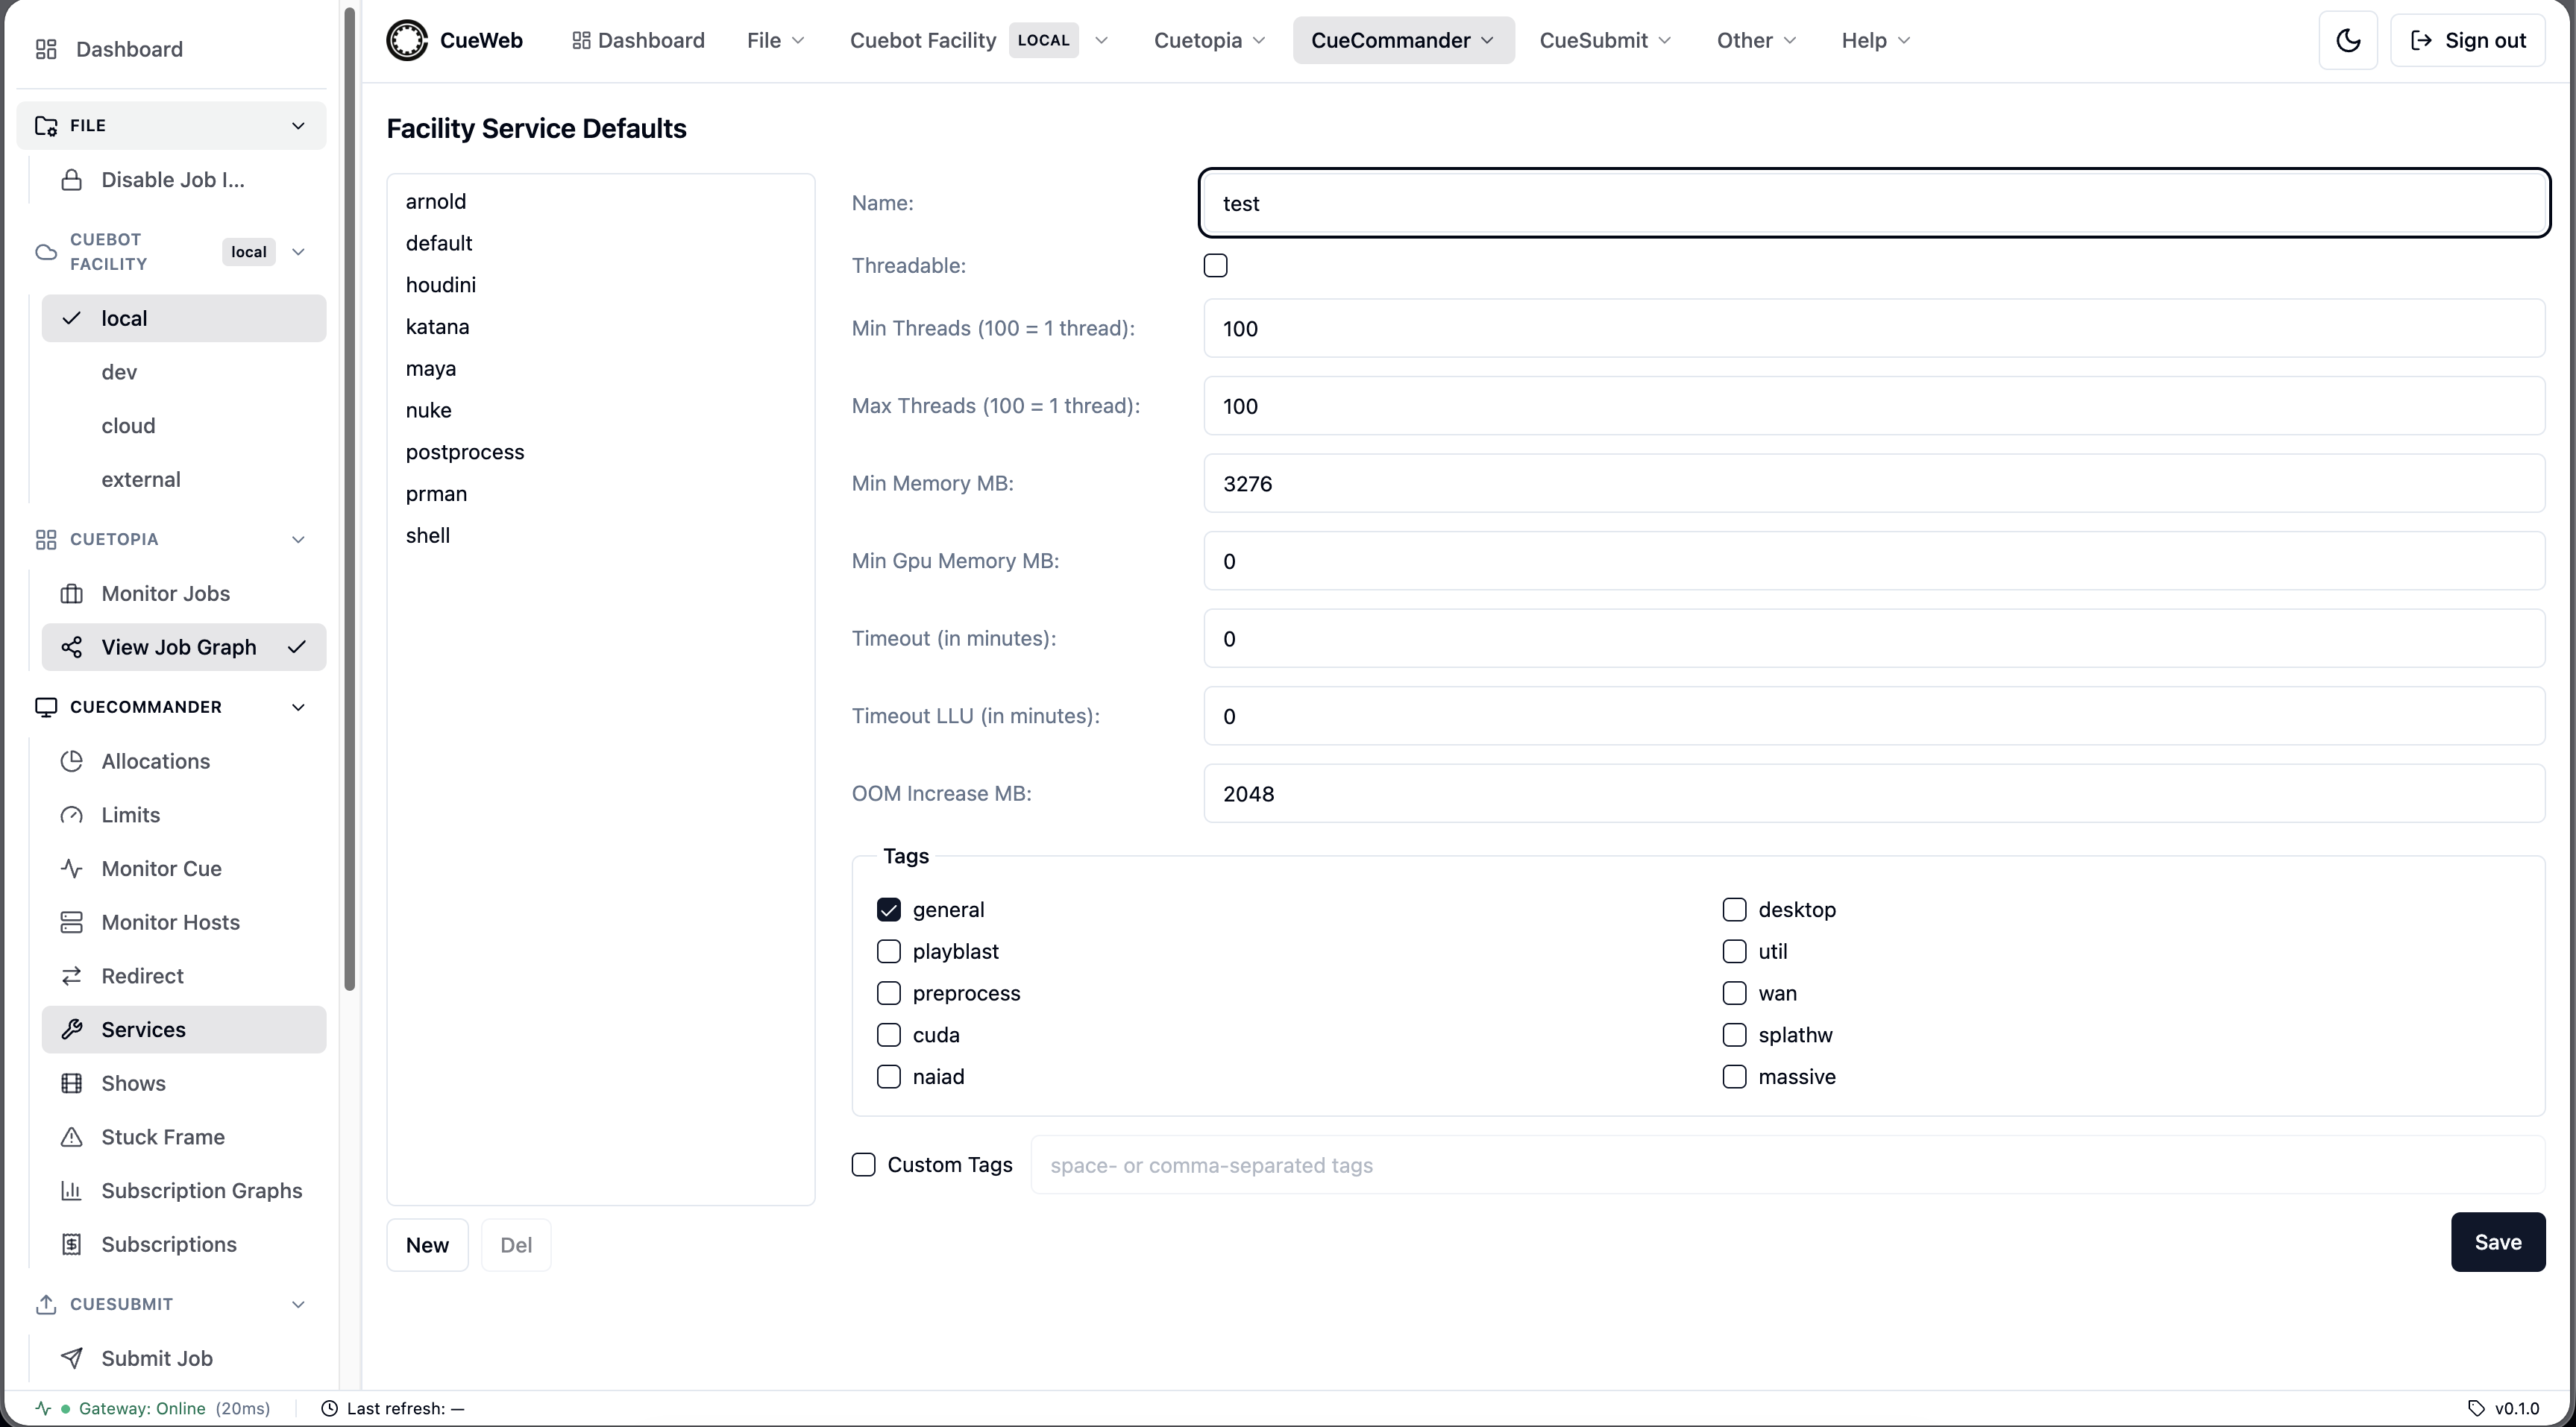Select the postprocess service in list
Screen dimensions: 2576x1427
click(600, 452)
